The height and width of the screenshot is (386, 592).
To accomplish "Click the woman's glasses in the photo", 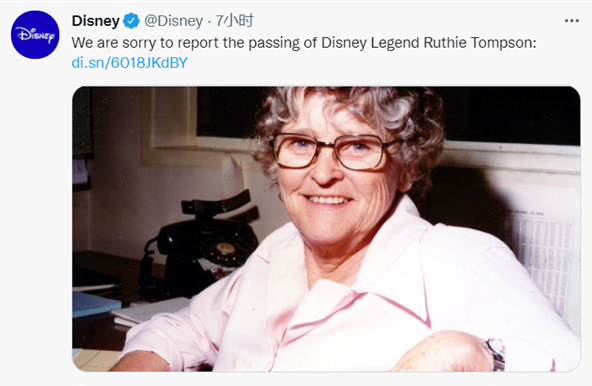I will [332, 151].
